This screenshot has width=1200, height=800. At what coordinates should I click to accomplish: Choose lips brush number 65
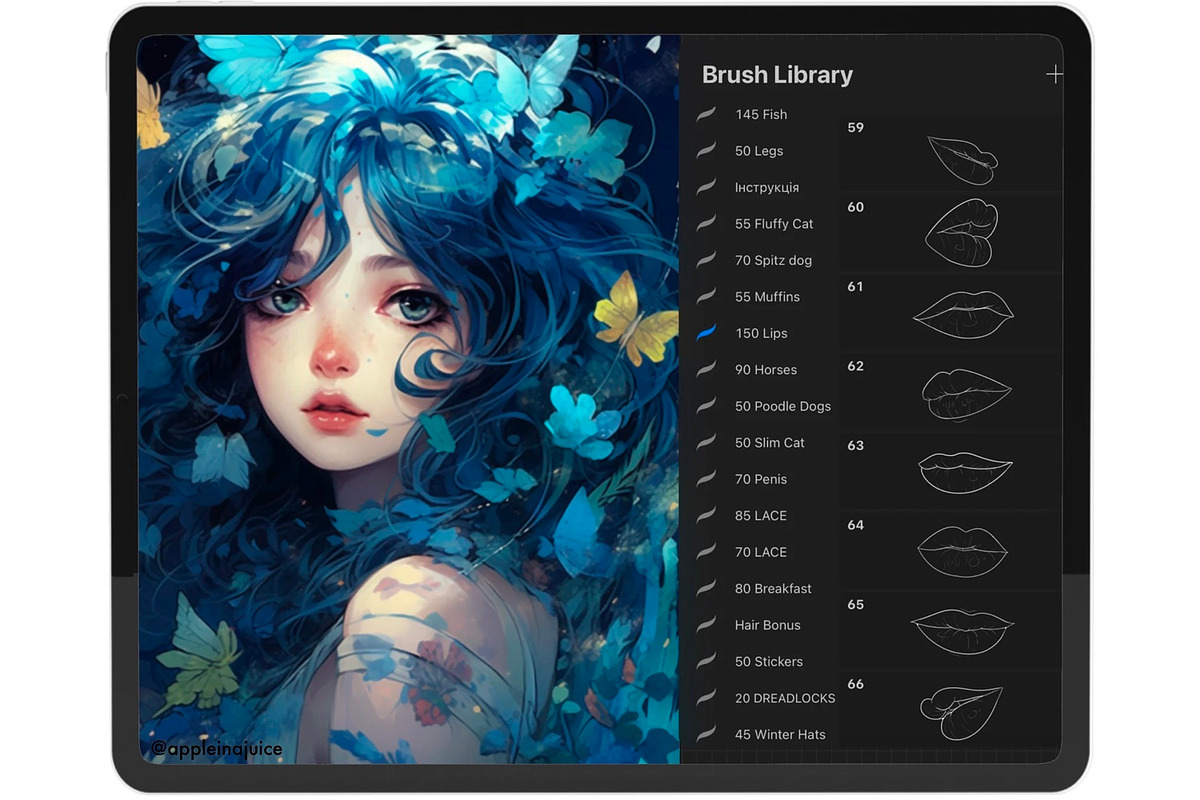[950, 630]
